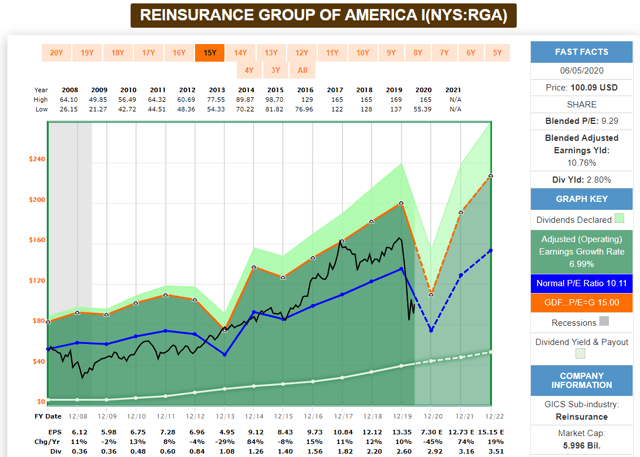Click the $120 y-axis label
The image size is (640, 457).
[37, 280]
